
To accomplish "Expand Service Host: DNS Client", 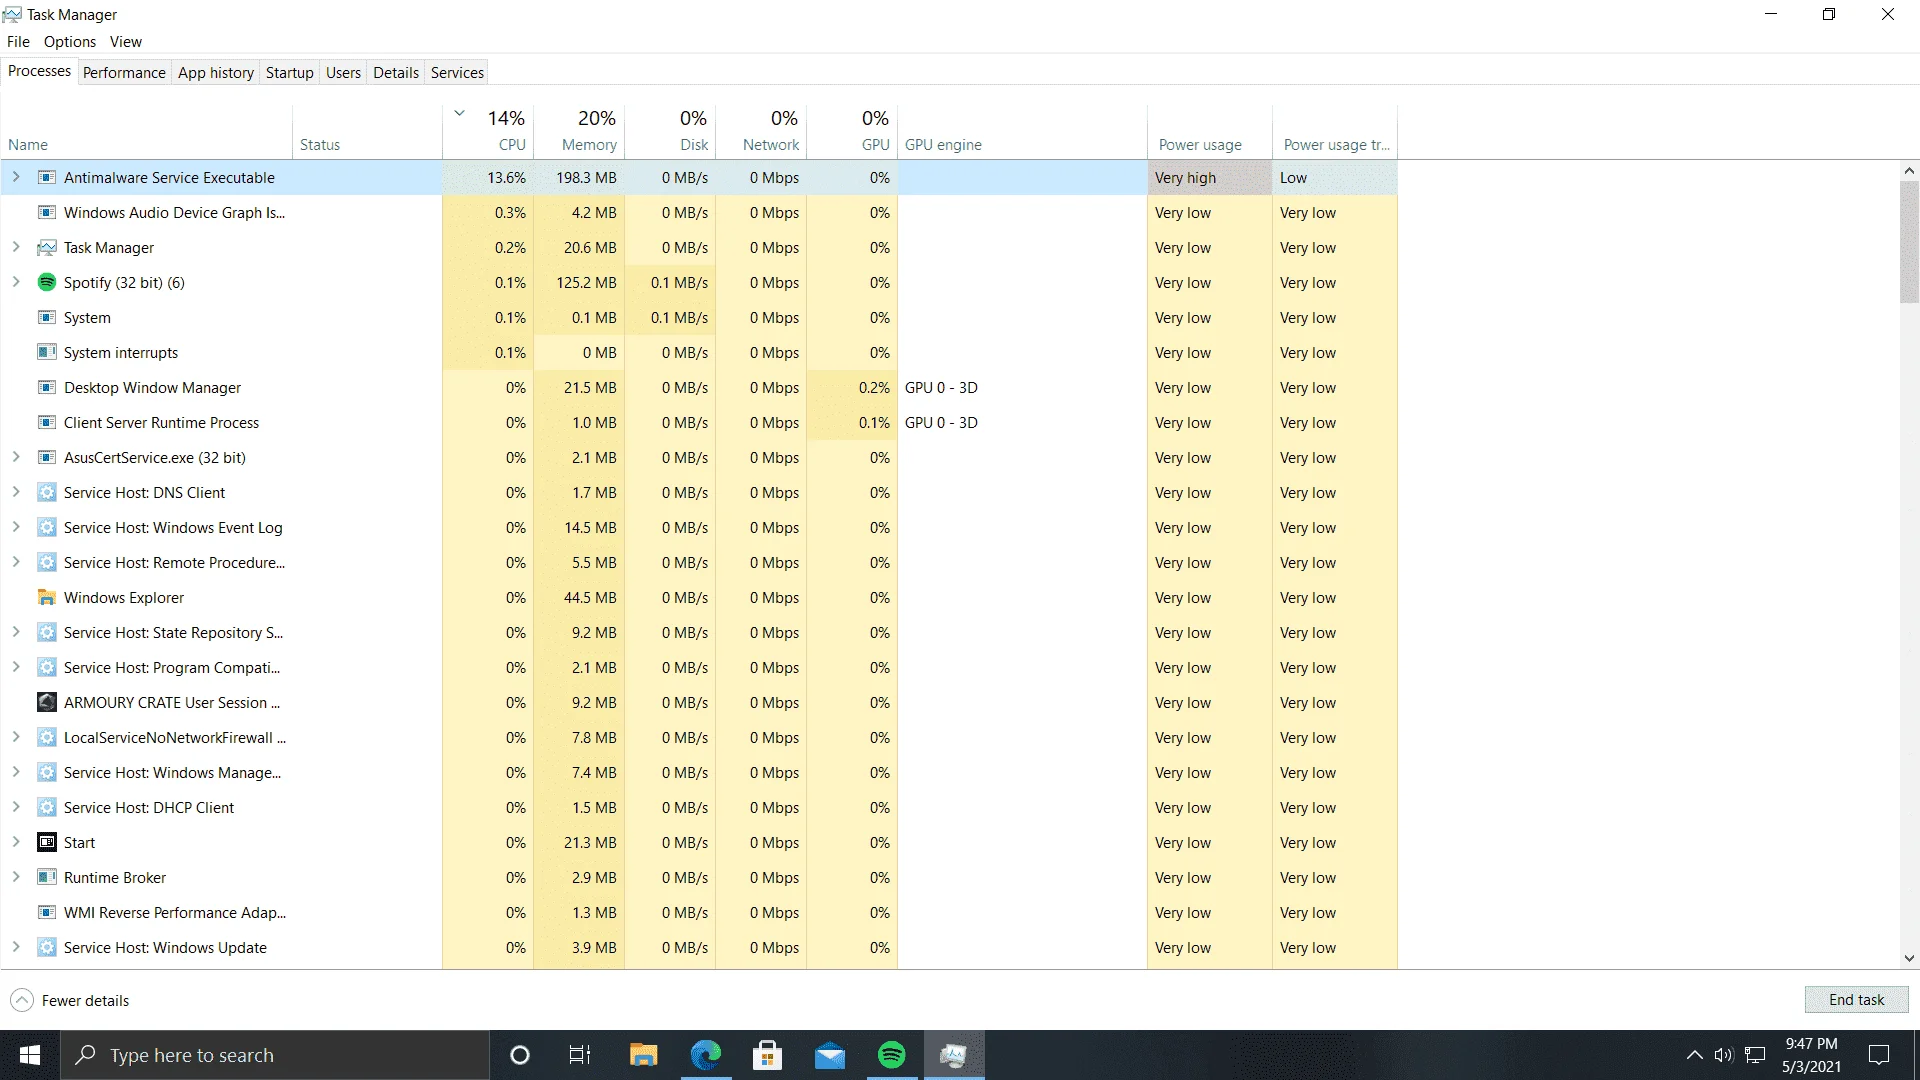I will [16, 493].
